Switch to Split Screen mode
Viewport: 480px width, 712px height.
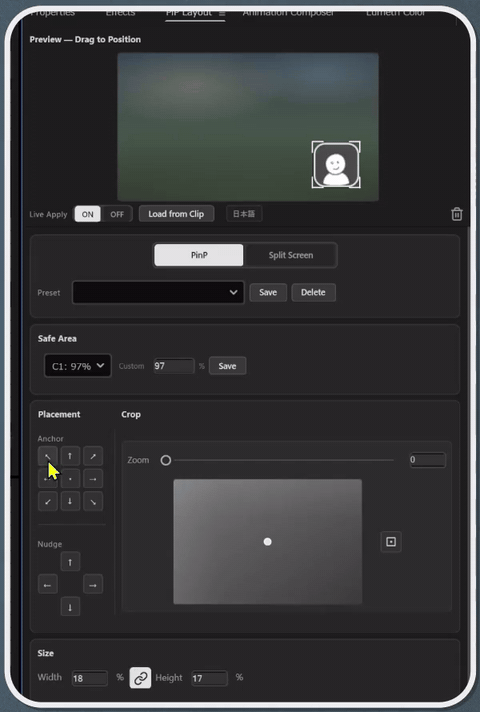(x=291, y=255)
